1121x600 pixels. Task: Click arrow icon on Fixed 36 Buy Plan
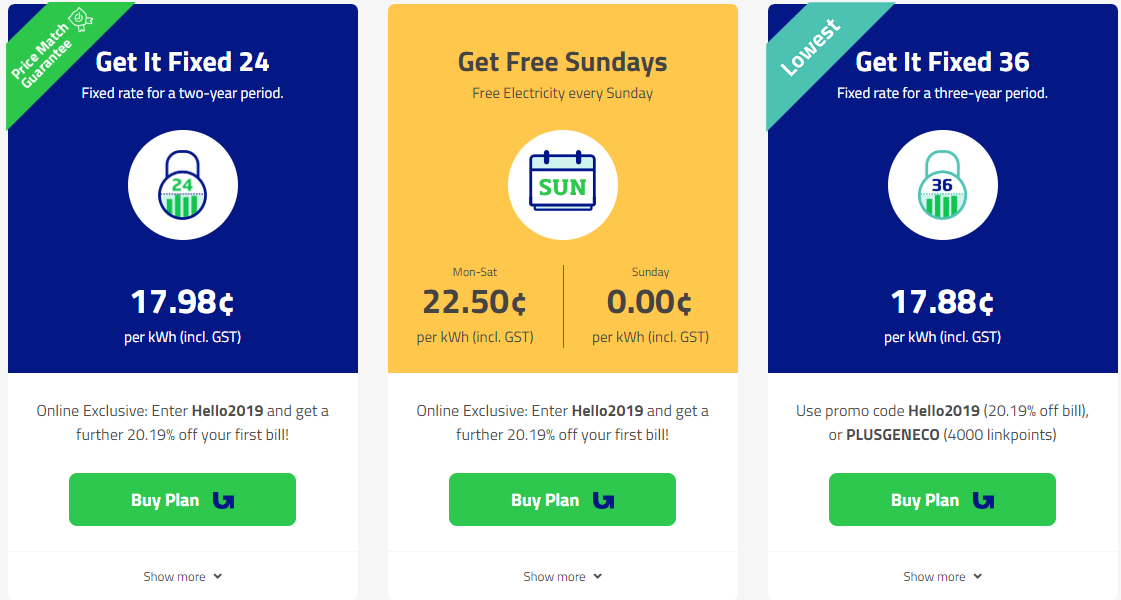click(983, 500)
